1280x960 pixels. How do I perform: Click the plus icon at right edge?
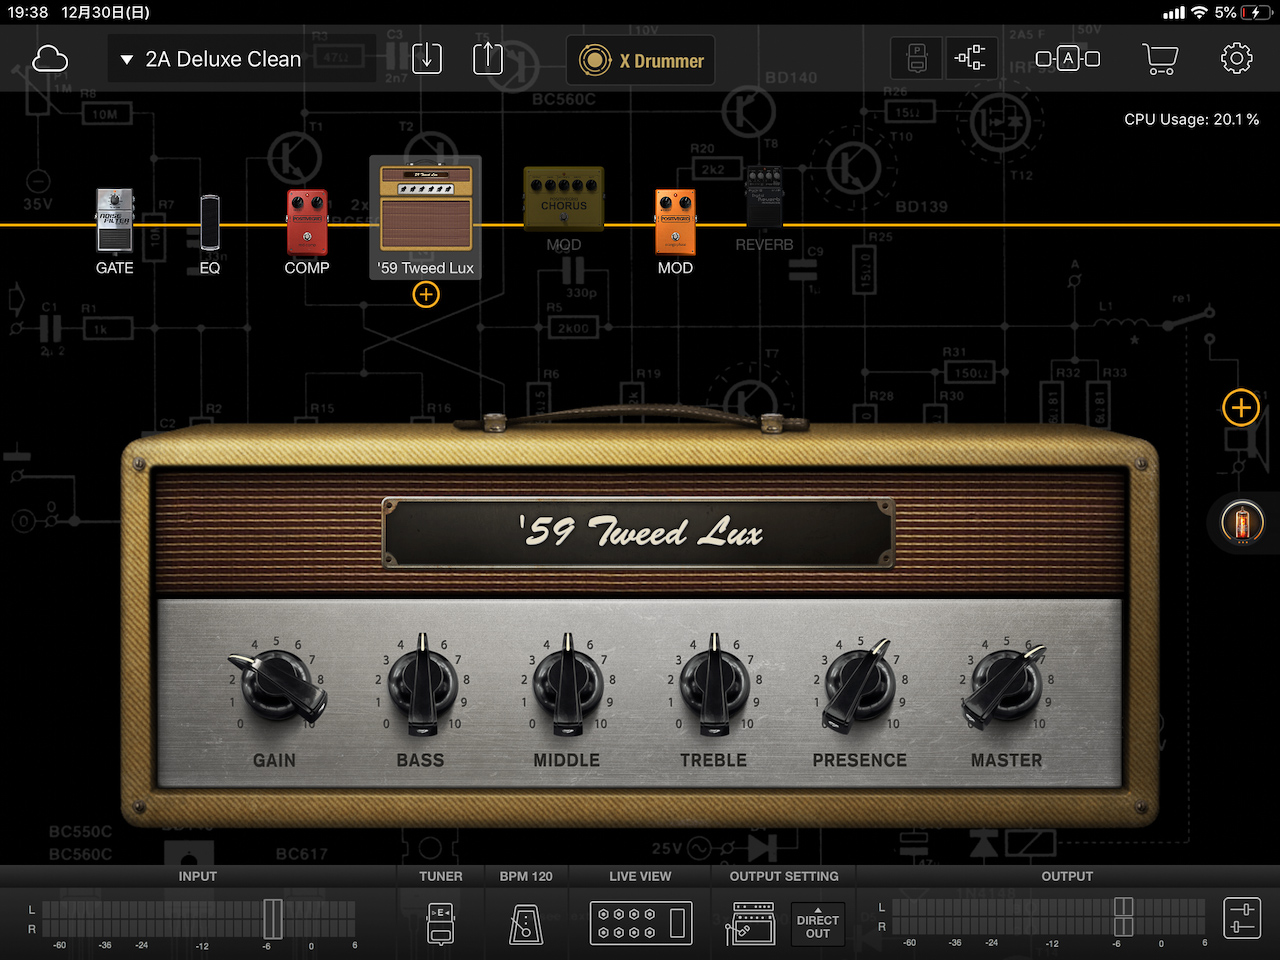[1241, 407]
